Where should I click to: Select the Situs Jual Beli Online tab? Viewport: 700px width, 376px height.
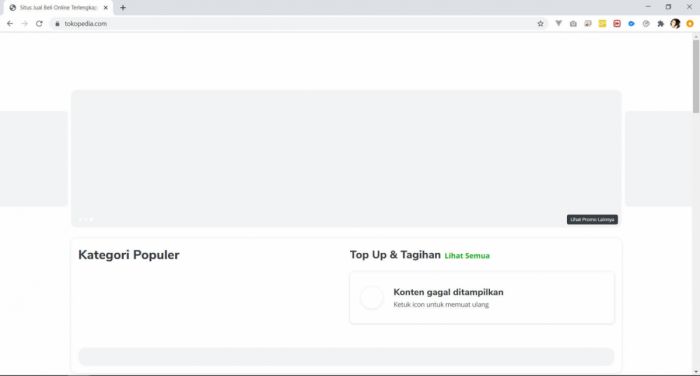tap(58, 8)
